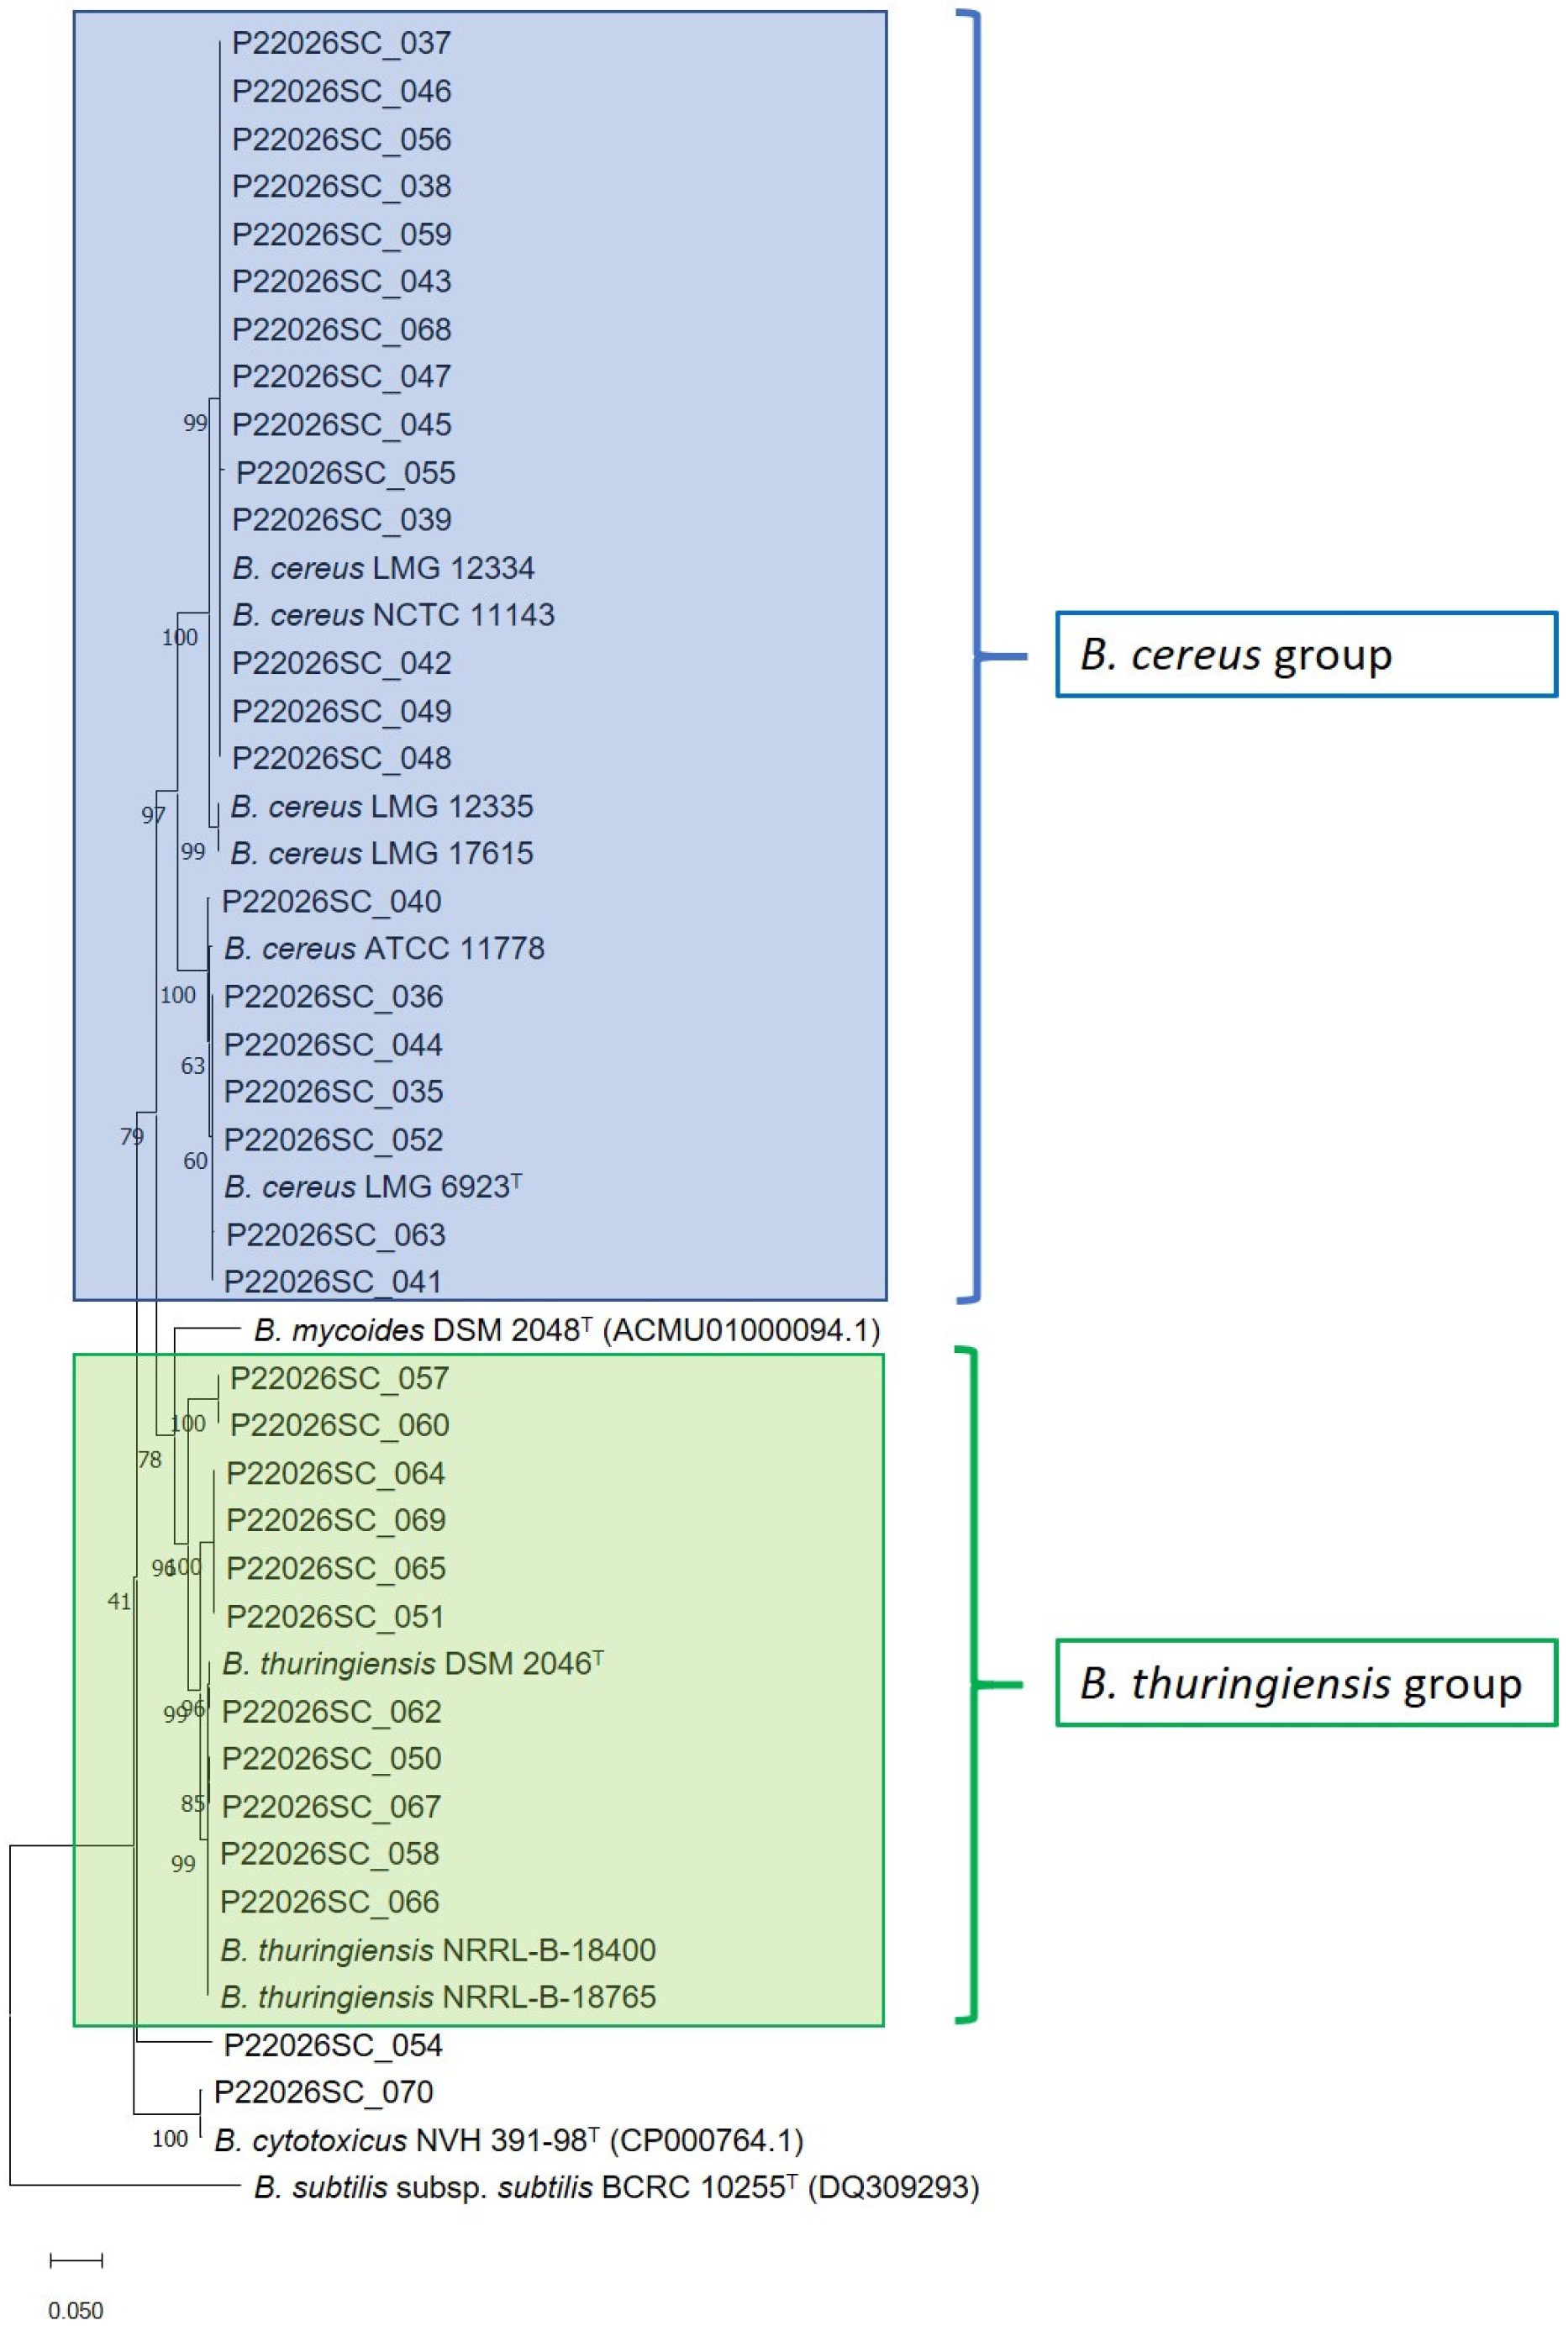The width and height of the screenshot is (1568, 2326).
Task: Select isolate P22026SC_055 in blue clade
Action: pos(345,473)
